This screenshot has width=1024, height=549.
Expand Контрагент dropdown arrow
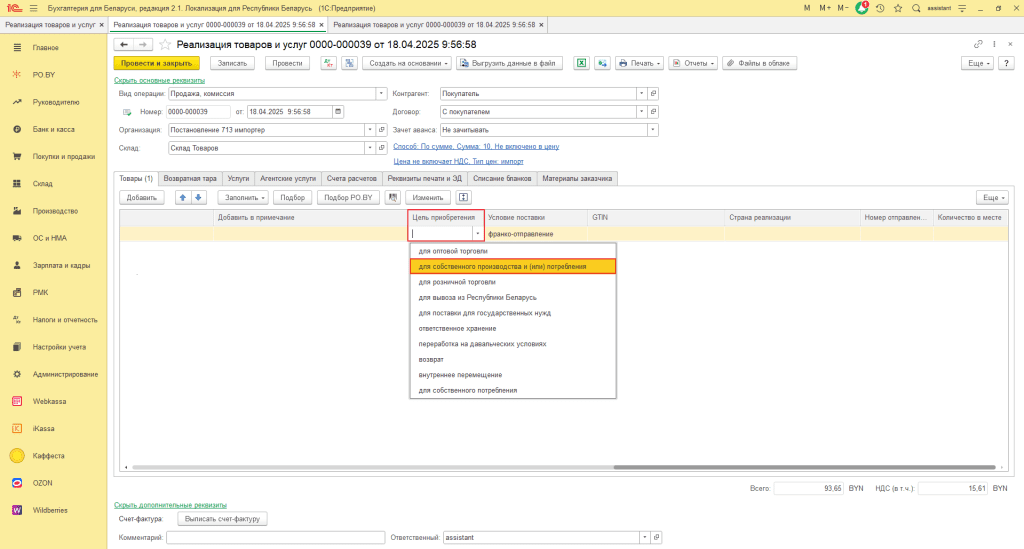[641, 93]
